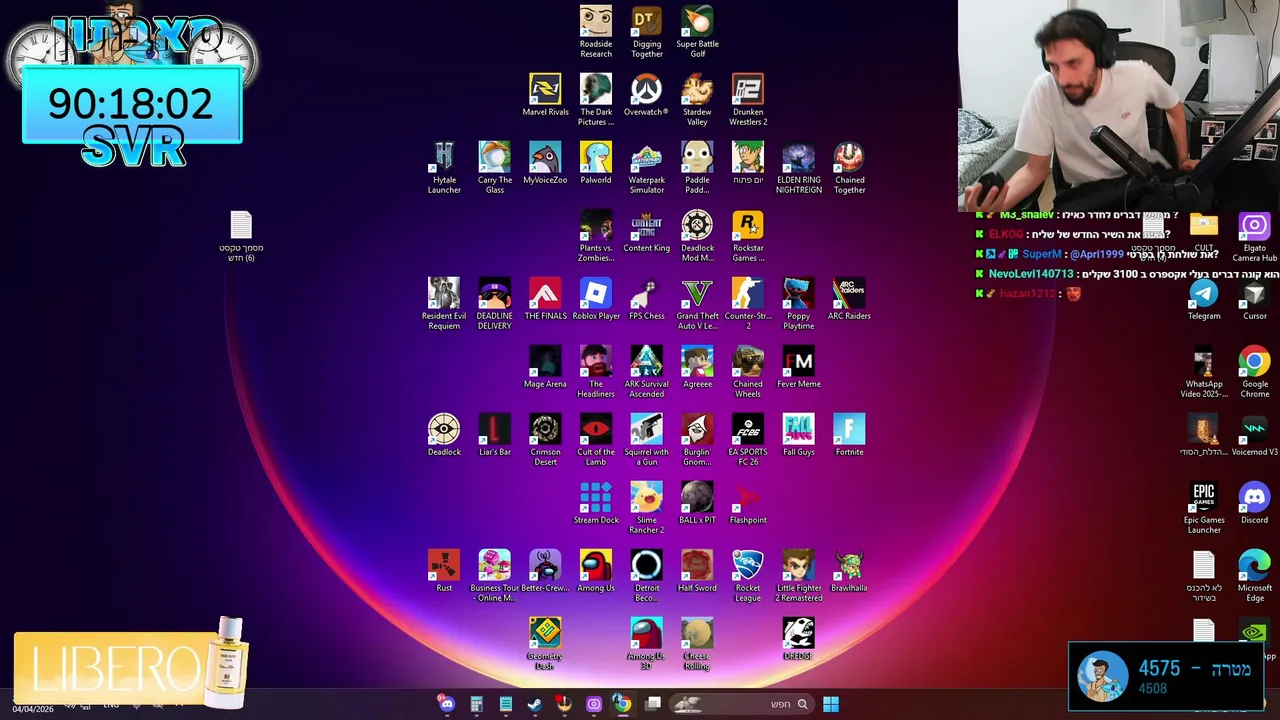Open the ARC Raiders shortcut
Viewport: 1280px width, 720px height.
[x=849, y=299]
